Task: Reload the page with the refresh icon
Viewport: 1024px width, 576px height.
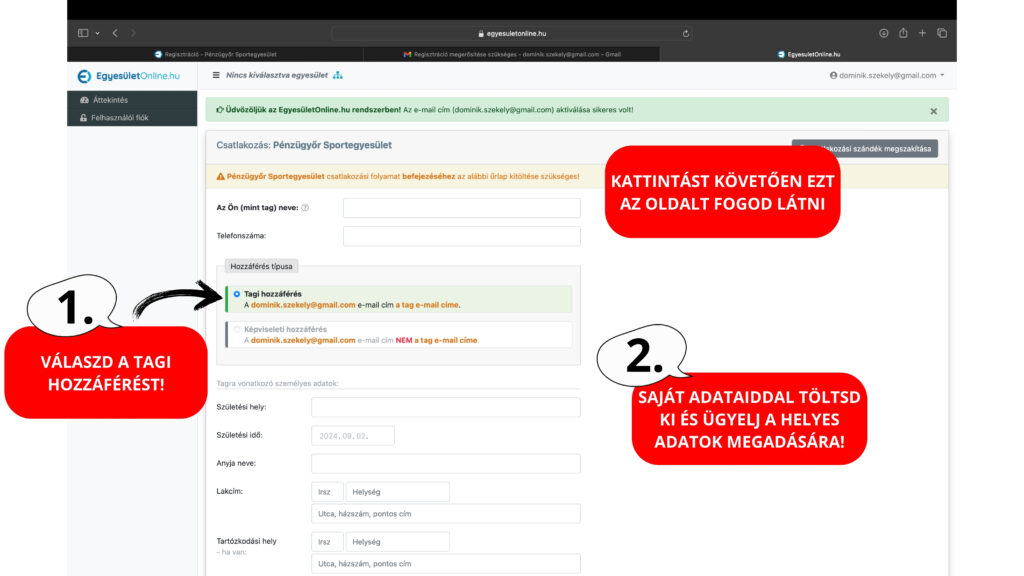Action: pyautogui.click(x=686, y=33)
